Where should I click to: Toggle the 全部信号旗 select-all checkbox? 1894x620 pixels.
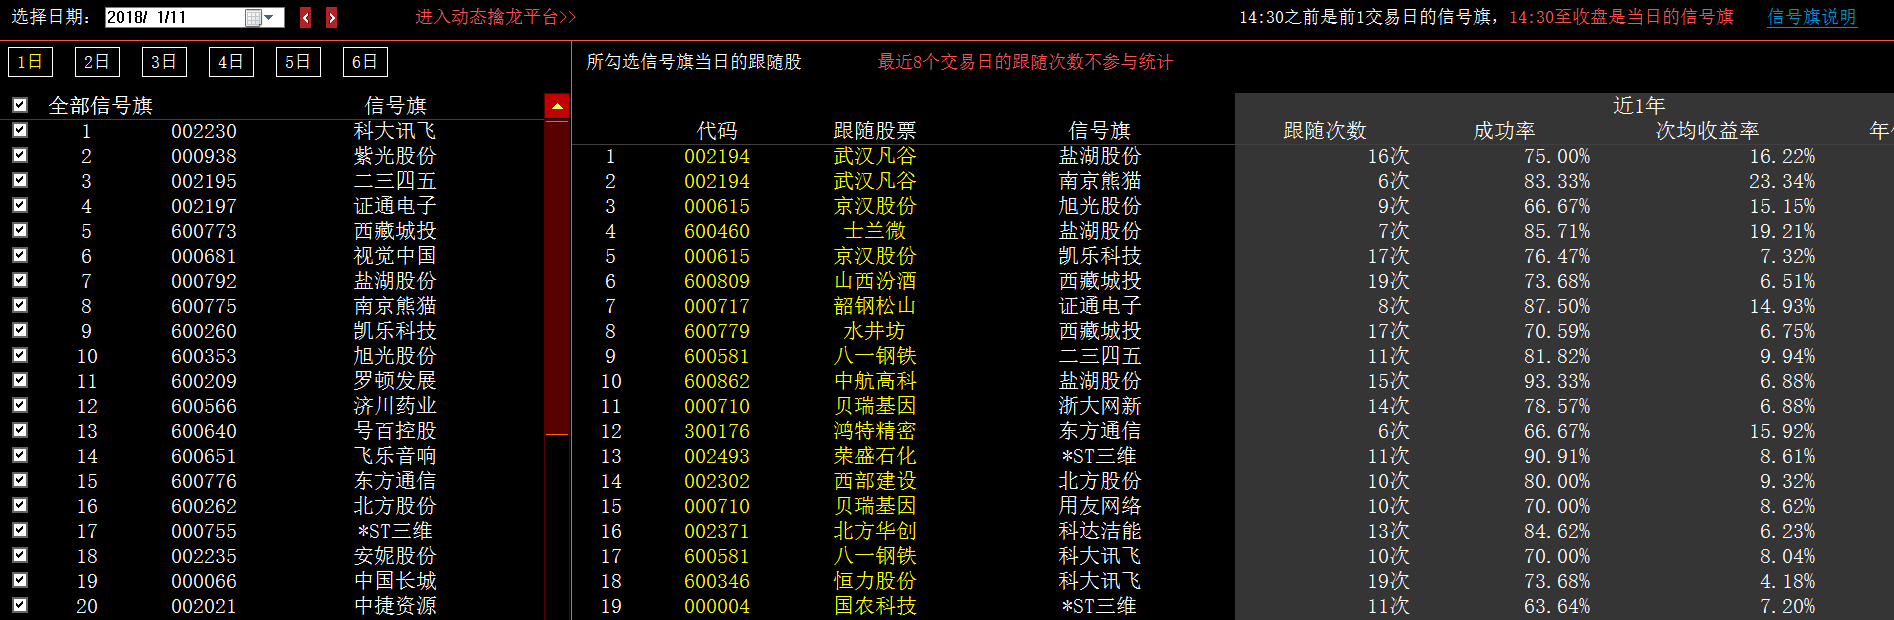(20, 105)
